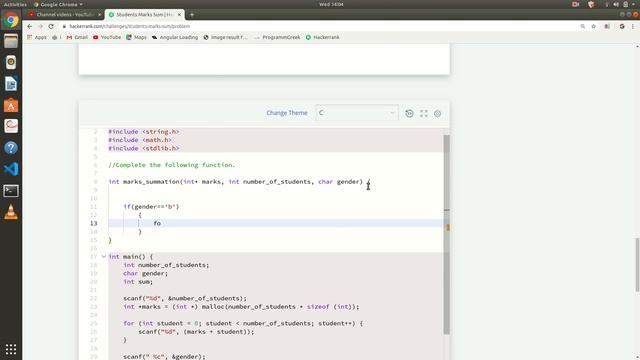The width and height of the screenshot is (640, 360).
Task: Open the Hackerrank bookmark
Action: pos(322,37)
